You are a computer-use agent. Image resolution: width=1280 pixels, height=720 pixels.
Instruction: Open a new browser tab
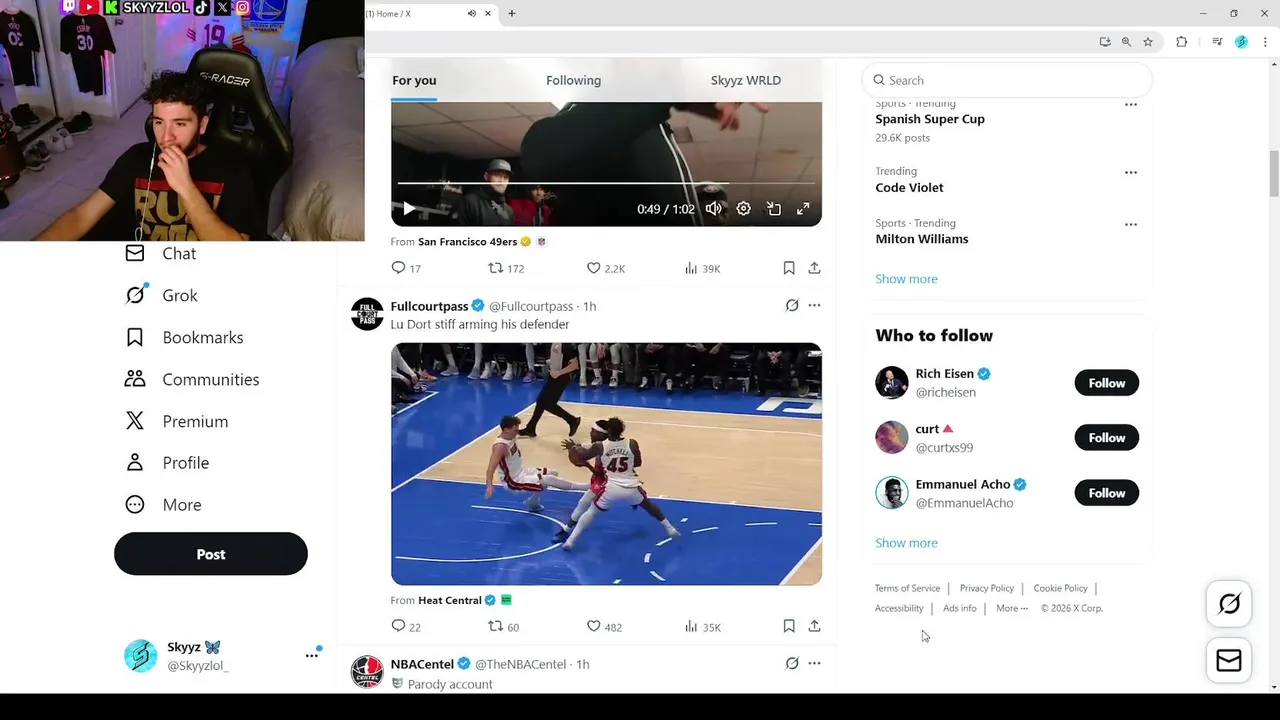click(512, 14)
